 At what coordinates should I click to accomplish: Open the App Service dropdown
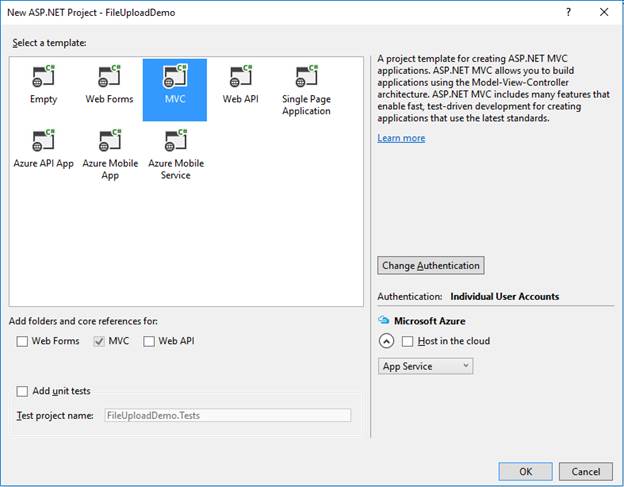425,366
